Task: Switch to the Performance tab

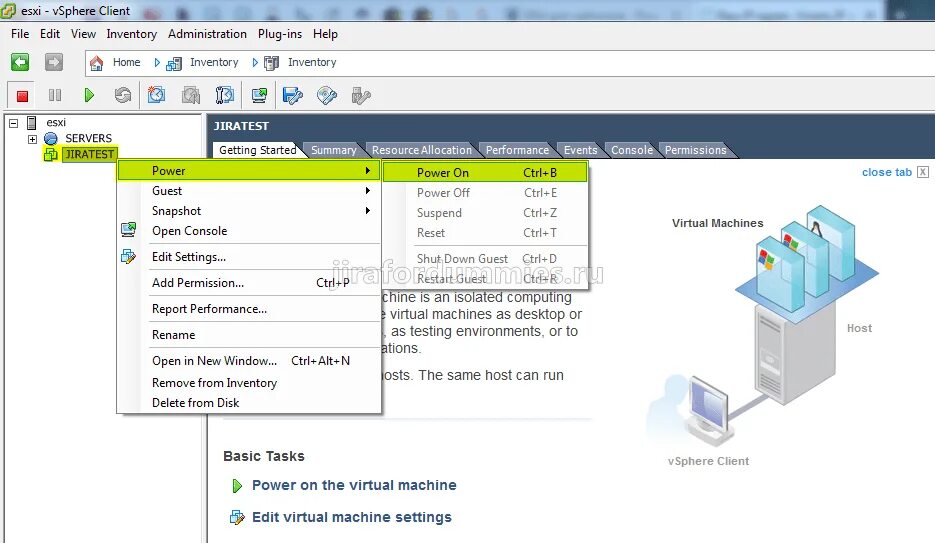Action: (517, 150)
